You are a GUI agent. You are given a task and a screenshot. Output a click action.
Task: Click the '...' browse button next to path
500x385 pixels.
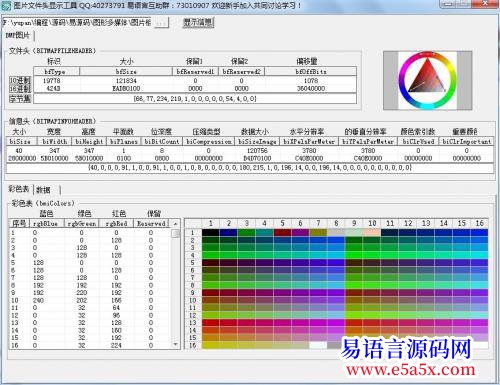click(x=162, y=23)
